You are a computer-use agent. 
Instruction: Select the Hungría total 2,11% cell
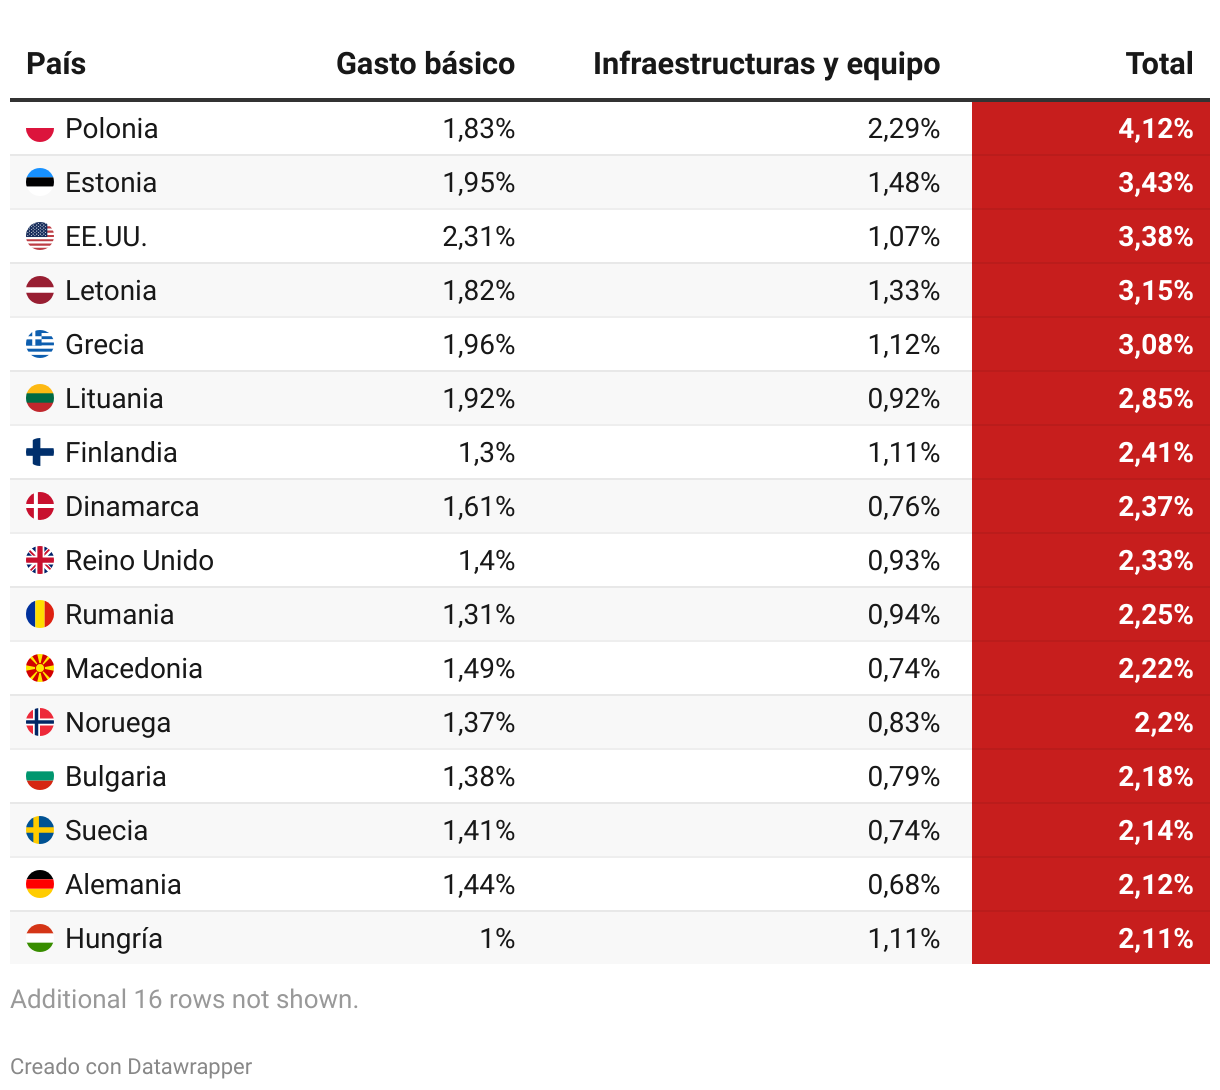click(x=1091, y=939)
